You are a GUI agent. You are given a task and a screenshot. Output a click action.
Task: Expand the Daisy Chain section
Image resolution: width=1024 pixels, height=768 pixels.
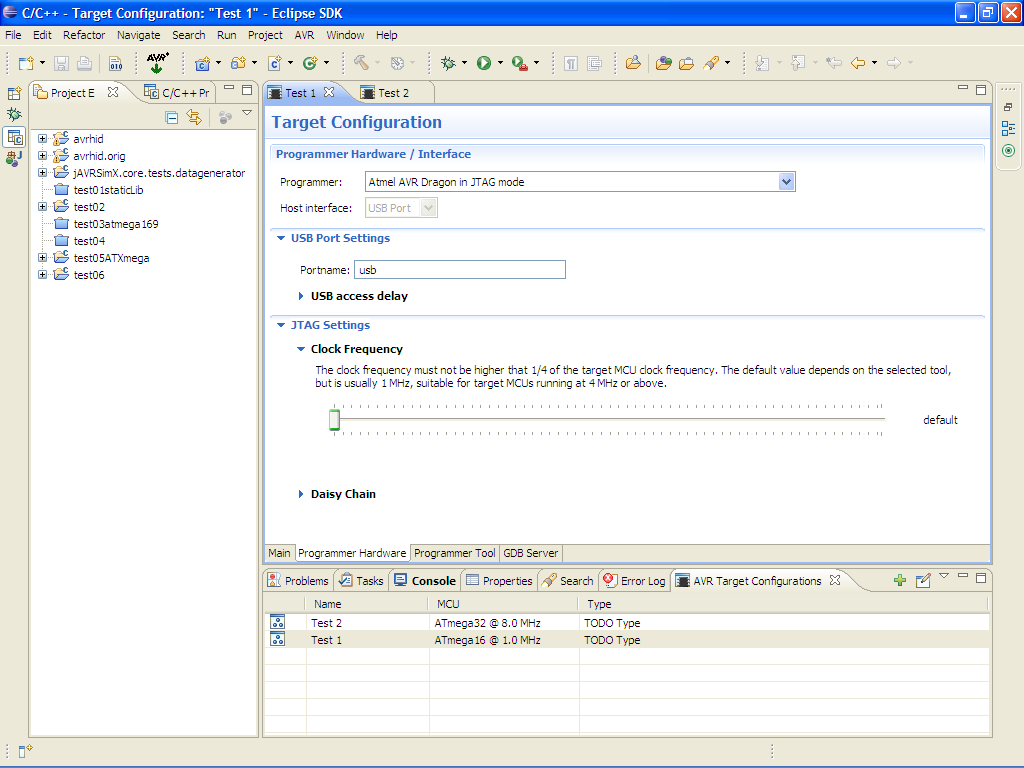(x=300, y=494)
